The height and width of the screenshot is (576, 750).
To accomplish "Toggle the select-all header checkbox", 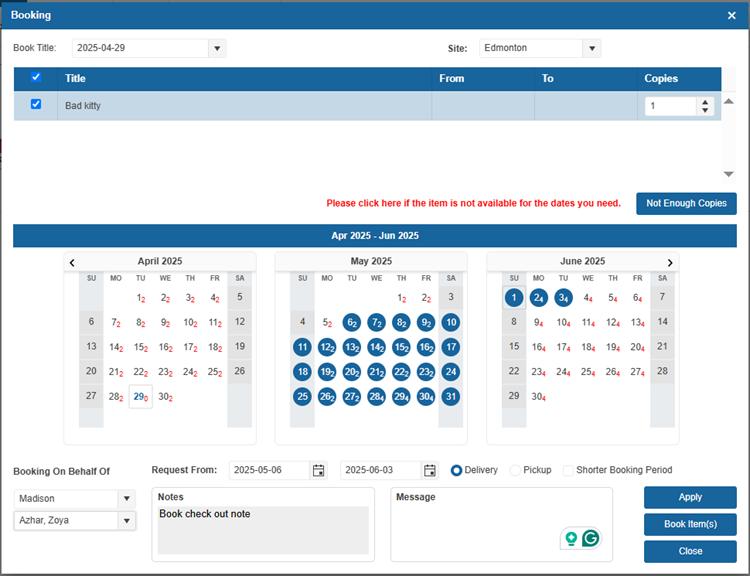I will [37, 77].
